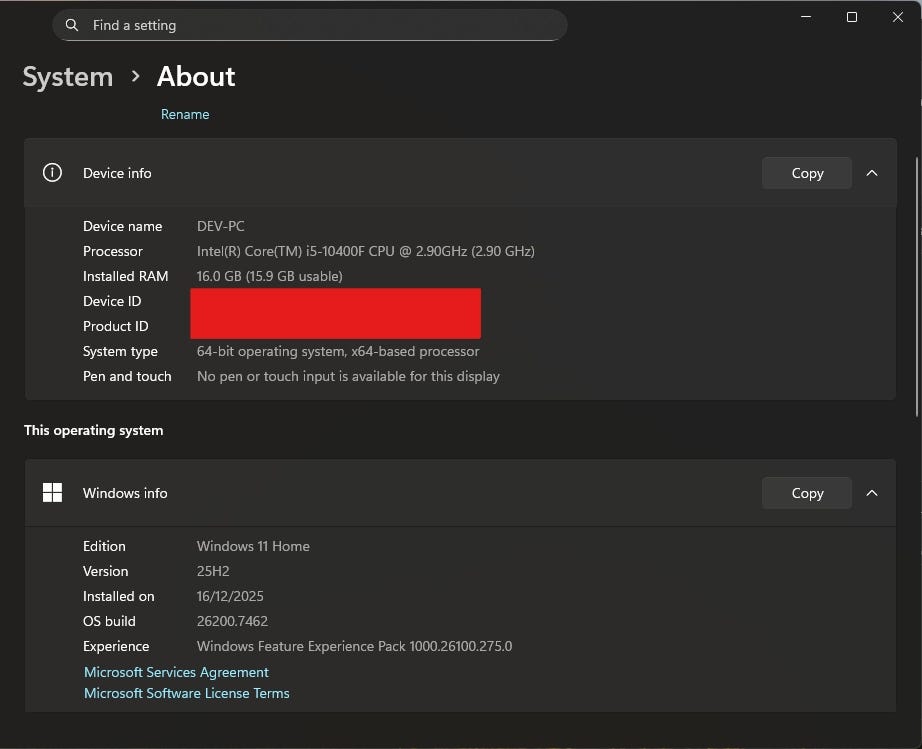The image size is (922, 749).
Task: Collapse the Windows info section chevron
Action: point(872,493)
